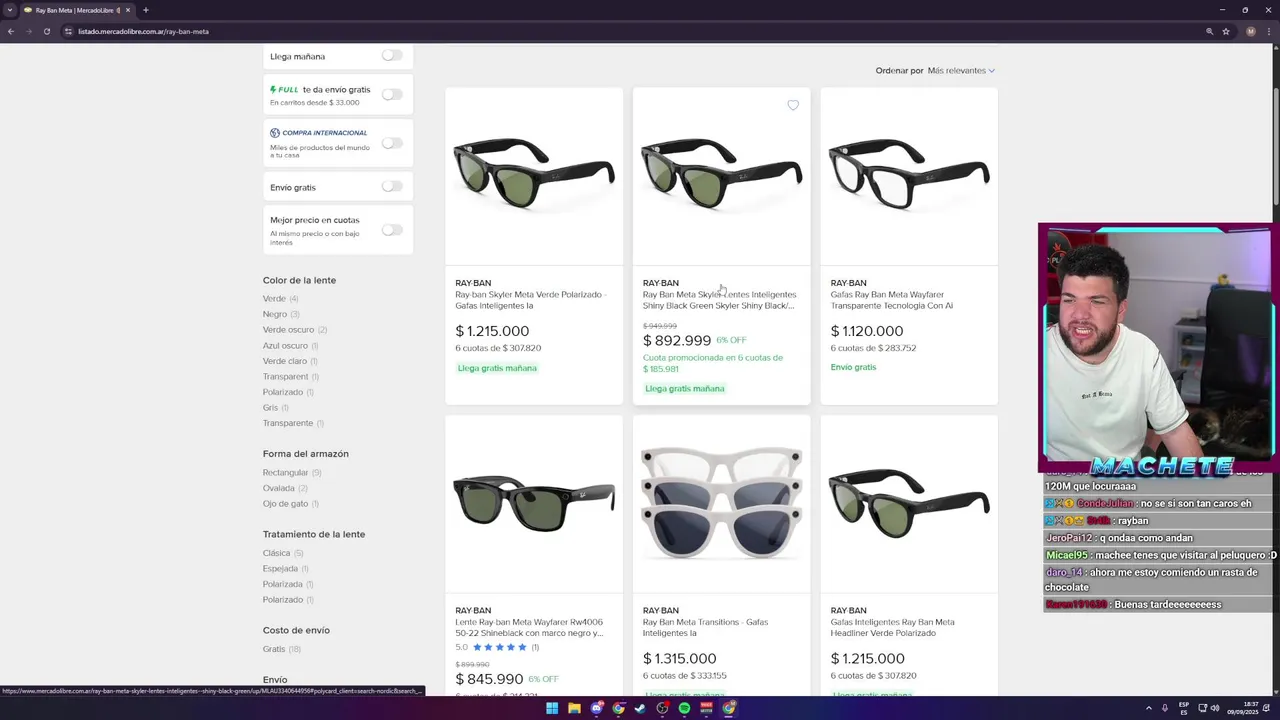The width and height of the screenshot is (1280, 720).
Task: Open Steam from the taskbar
Action: [640, 708]
